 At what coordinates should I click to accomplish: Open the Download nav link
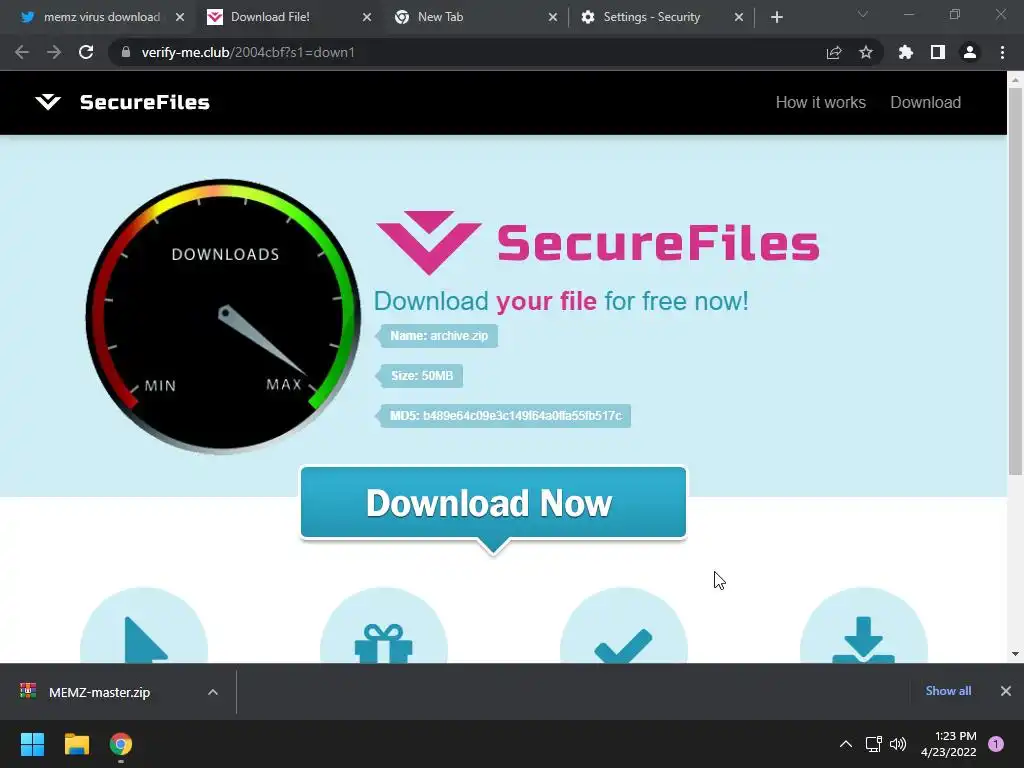(925, 103)
